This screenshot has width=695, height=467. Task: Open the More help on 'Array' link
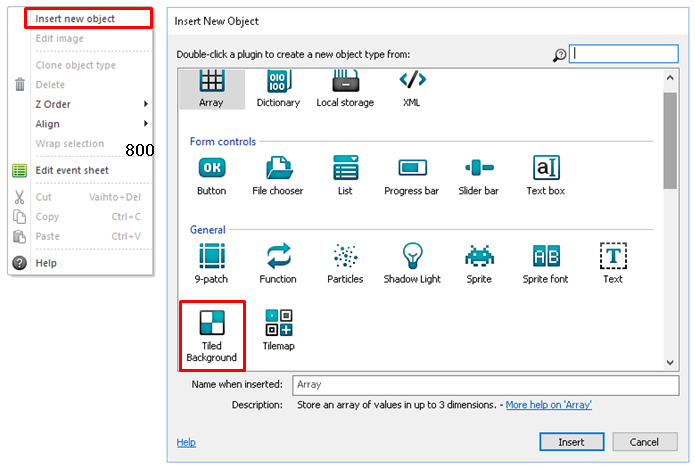[x=548, y=405]
